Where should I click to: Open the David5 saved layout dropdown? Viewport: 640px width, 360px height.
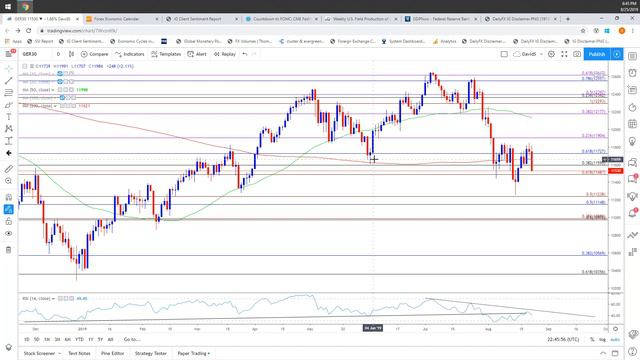(x=528, y=54)
